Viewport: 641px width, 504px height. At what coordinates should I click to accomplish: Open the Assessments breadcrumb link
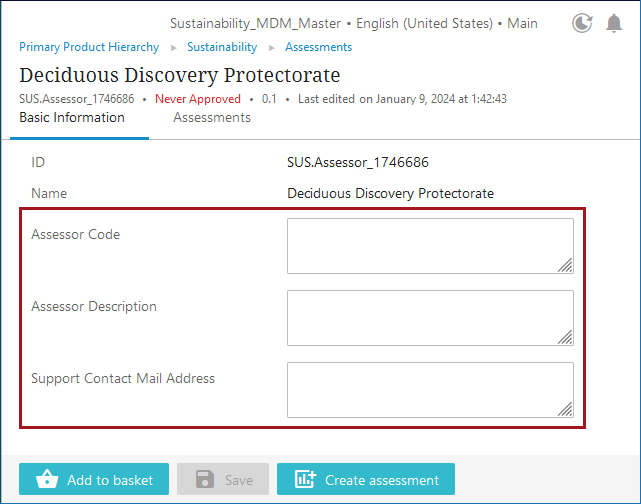[x=318, y=47]
